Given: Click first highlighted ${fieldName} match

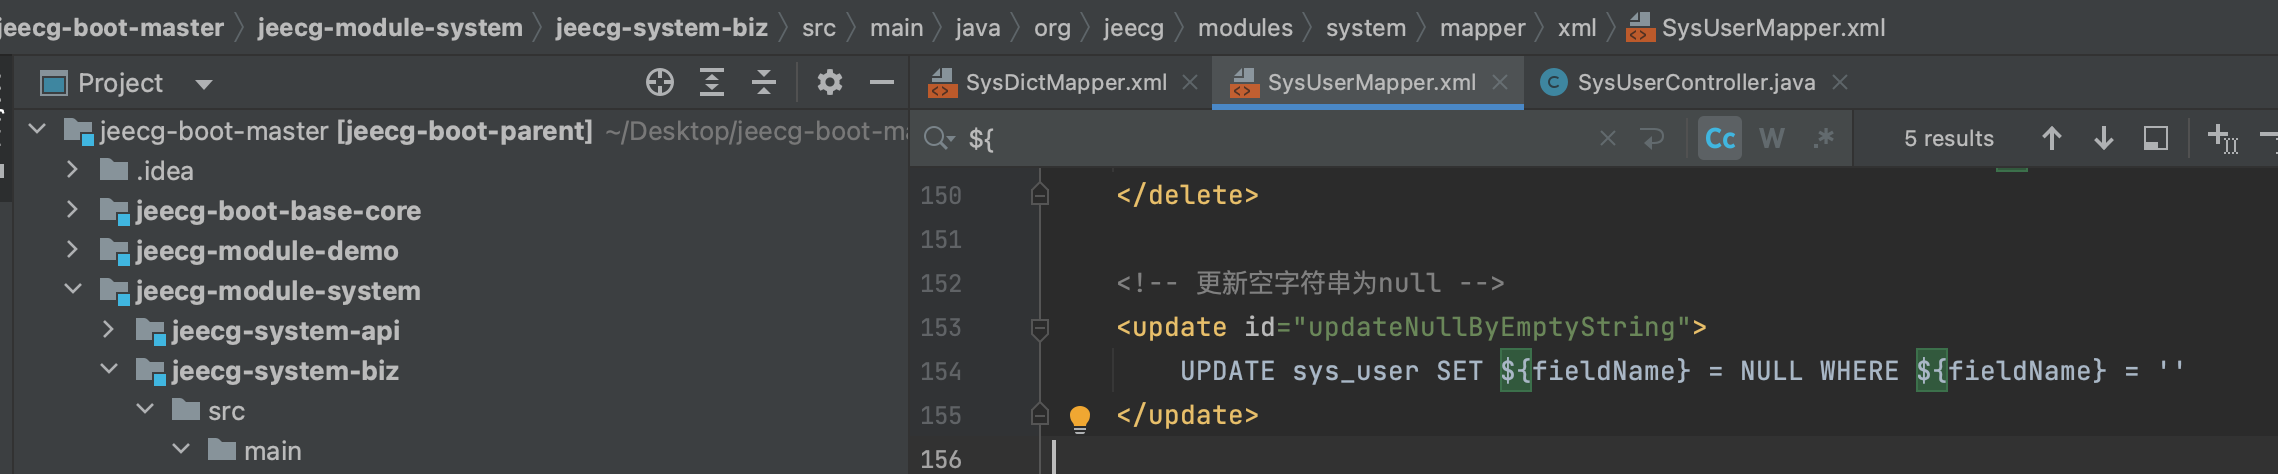Looking at the screenshot, I should tap(1595, 371).
